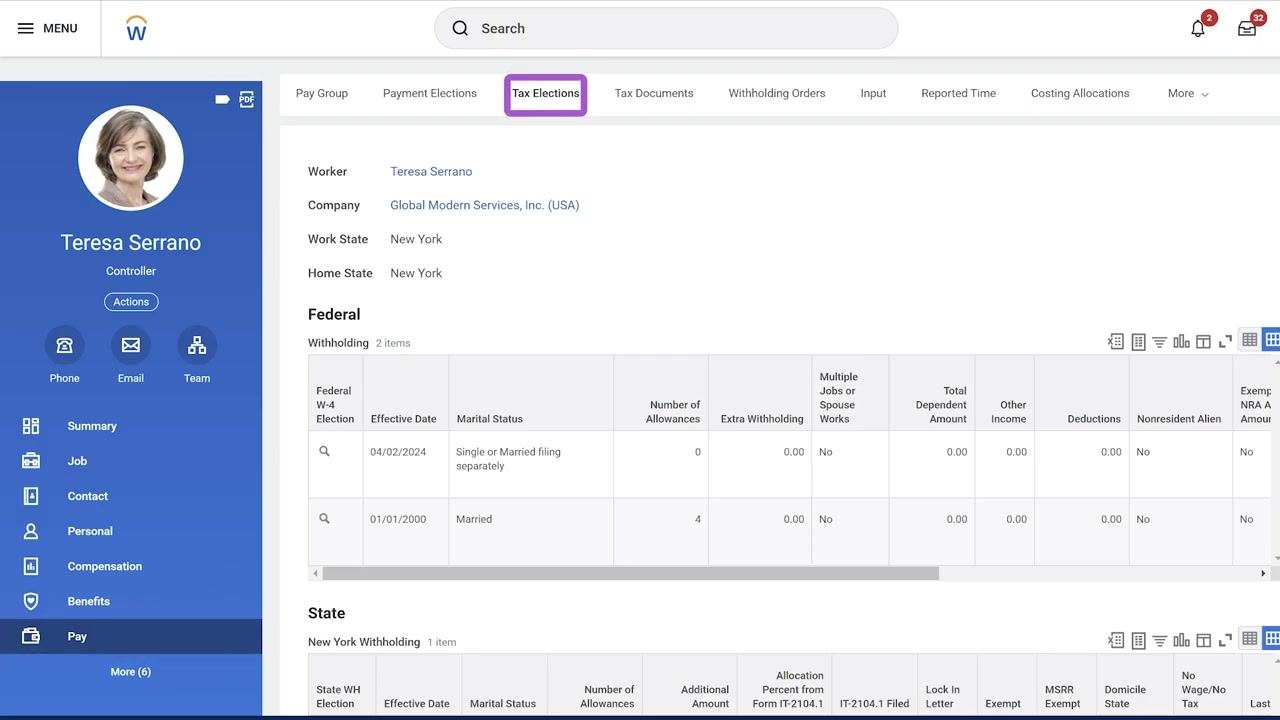Open column preferences for New York Withholding
Screen dimensions: 1280x720
pos(1203,640)
